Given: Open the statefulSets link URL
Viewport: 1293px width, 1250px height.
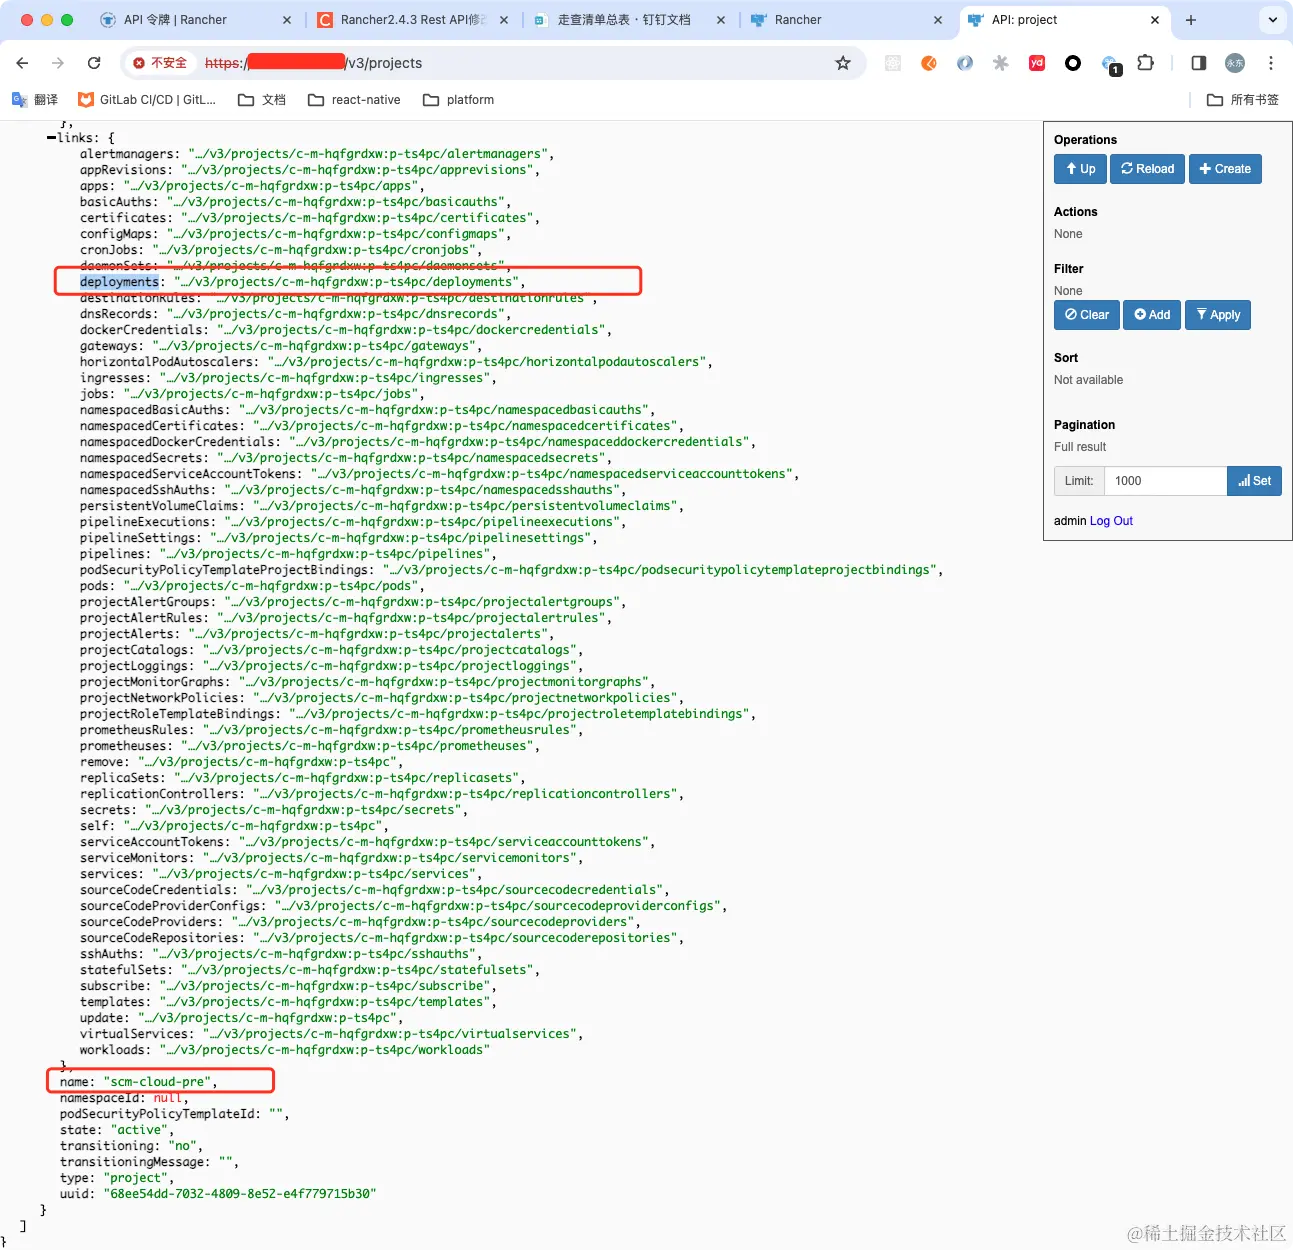Looking at the screenshot, I should point(357,970).
